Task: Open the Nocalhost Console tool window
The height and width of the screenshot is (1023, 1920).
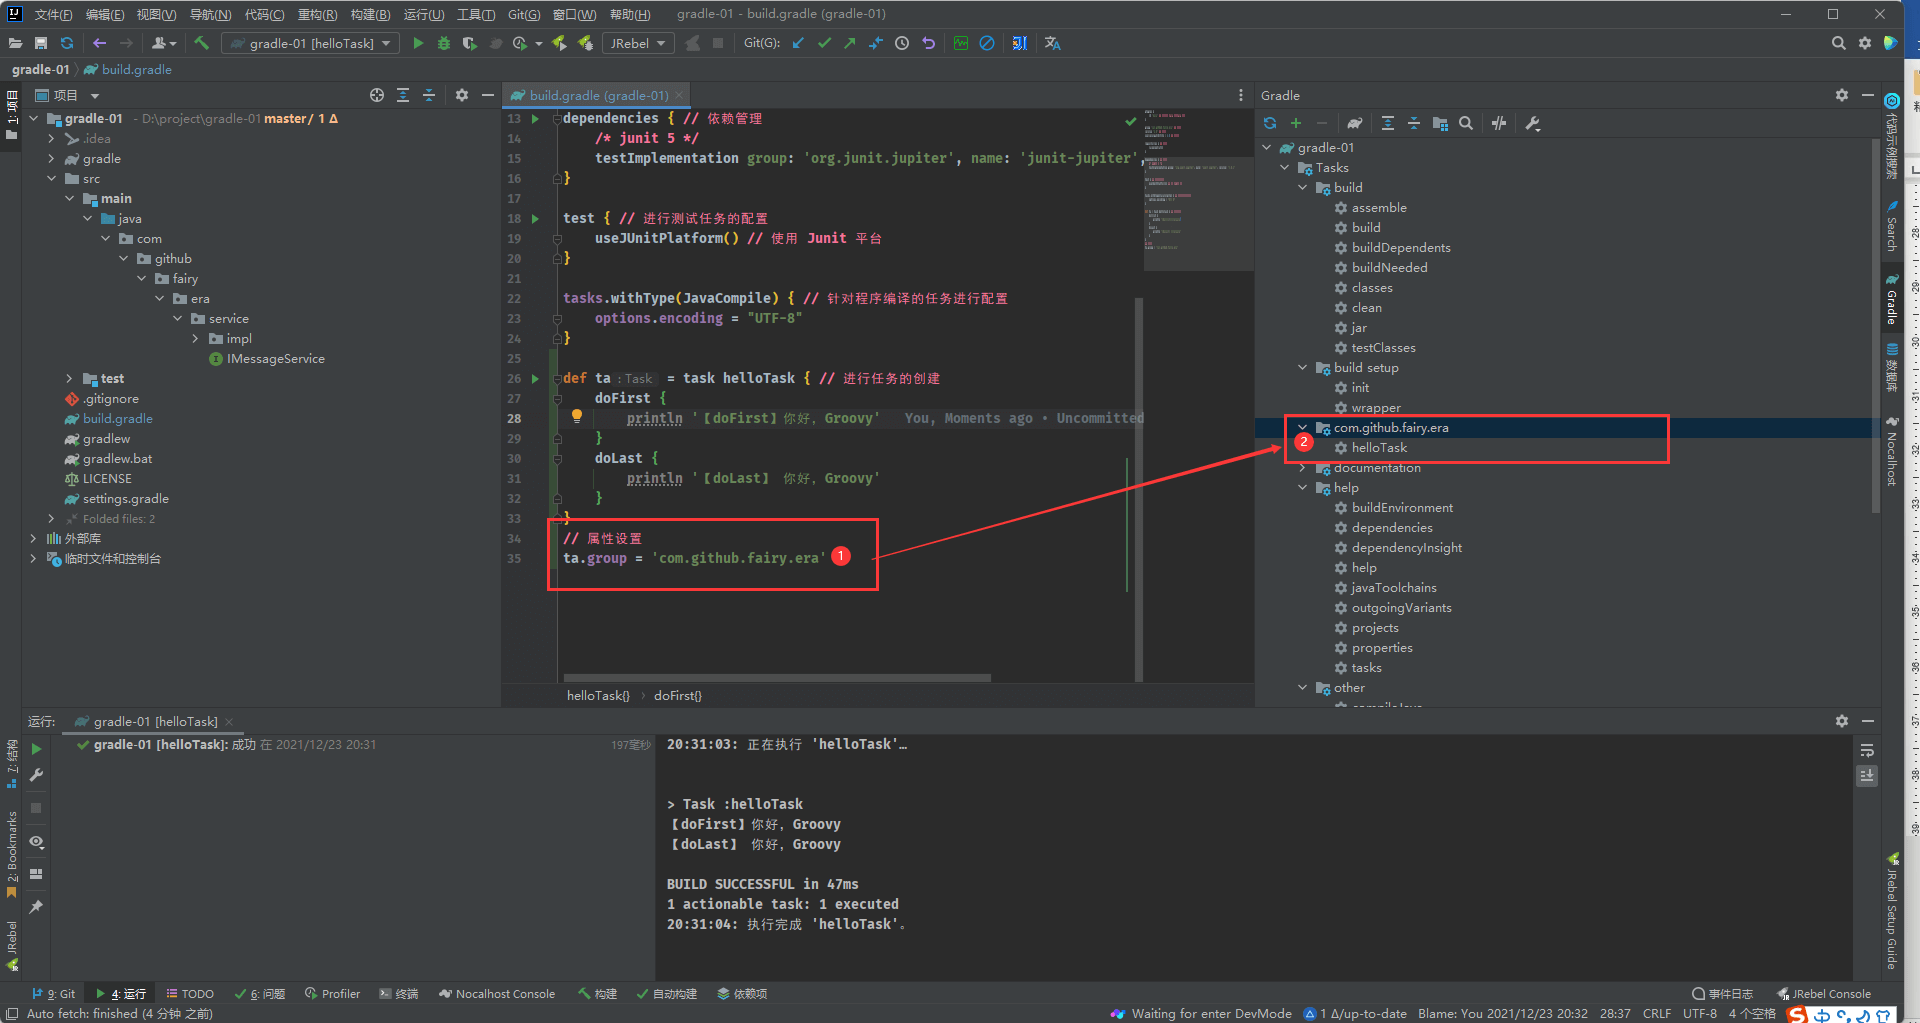Action: (x=496, y=994)
